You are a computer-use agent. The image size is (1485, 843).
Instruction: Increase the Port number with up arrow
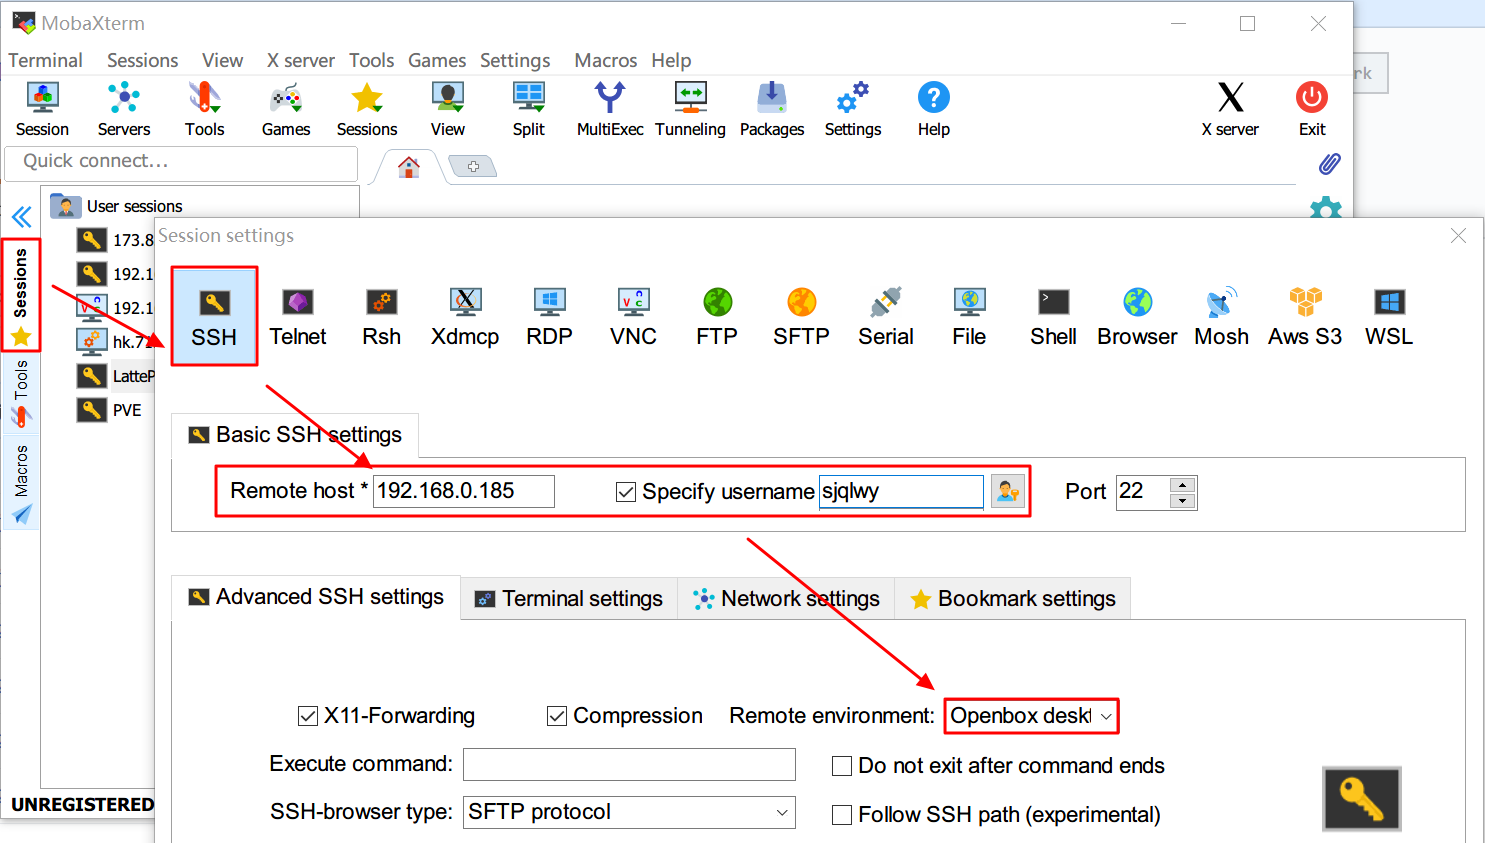click(x=1183, y=484)
